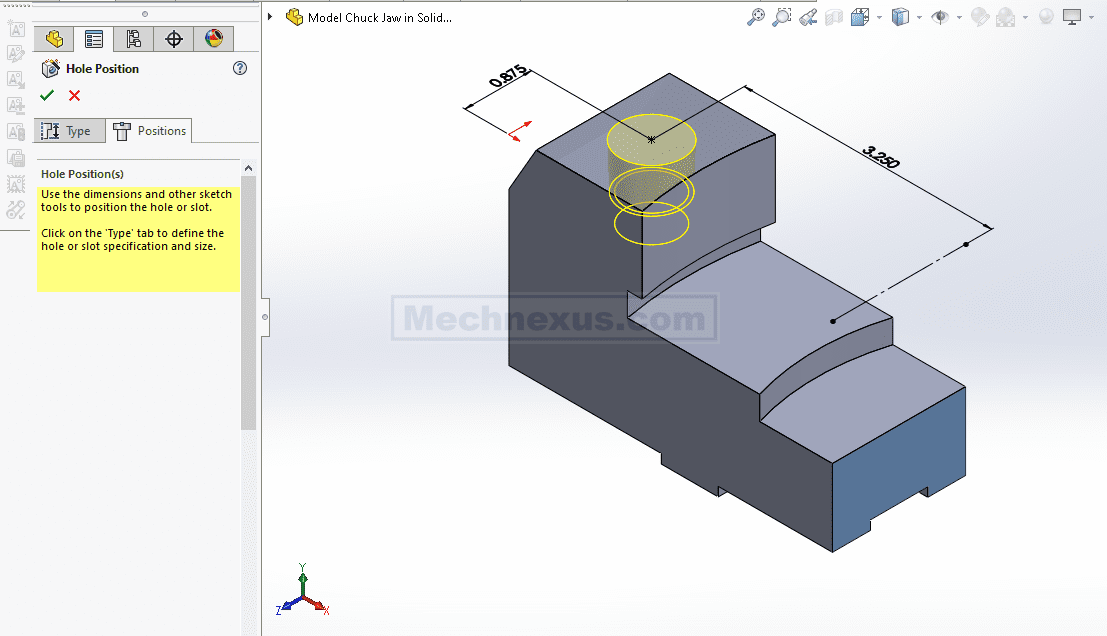Expand the flyout tree arrow beside model name

click(x=270, y=17)
